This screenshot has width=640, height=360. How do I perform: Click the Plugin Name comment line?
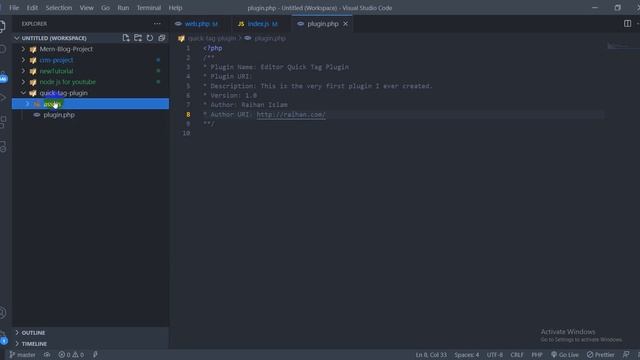pos(276,67)
